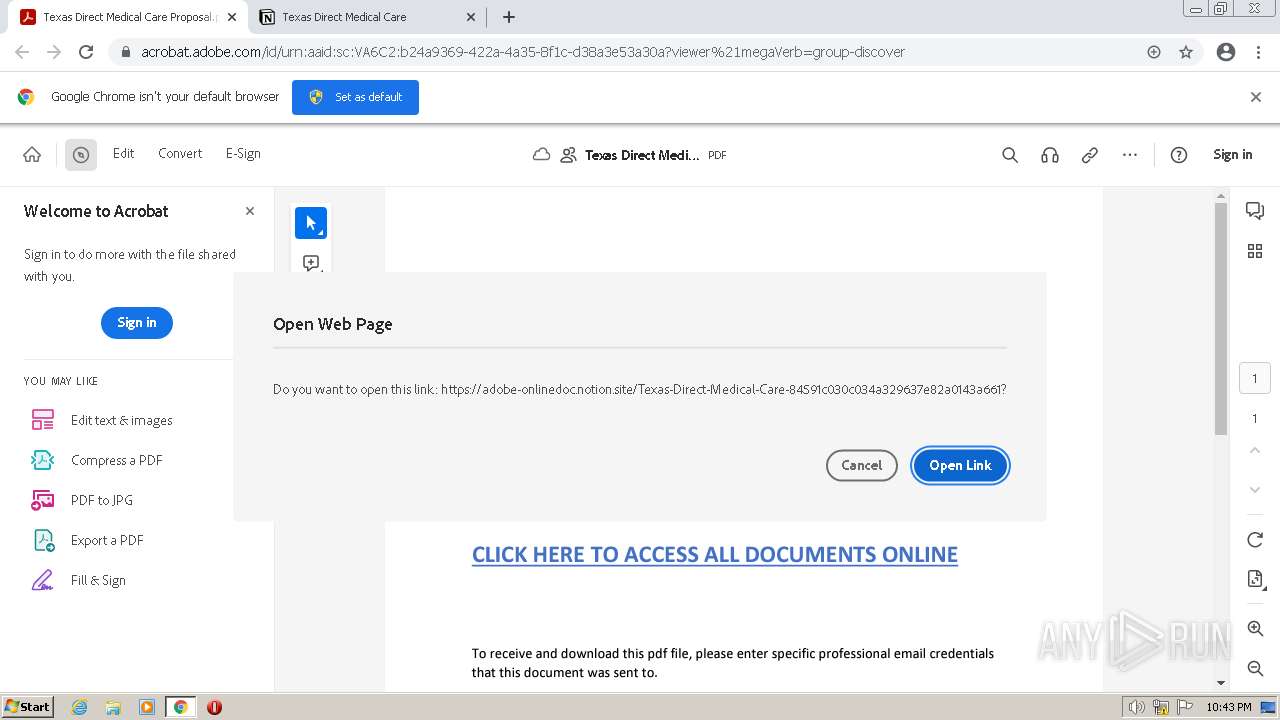Click the CLICK HERE TO ACCESS ALL DOCUMENTS link

tap(715, 554)
